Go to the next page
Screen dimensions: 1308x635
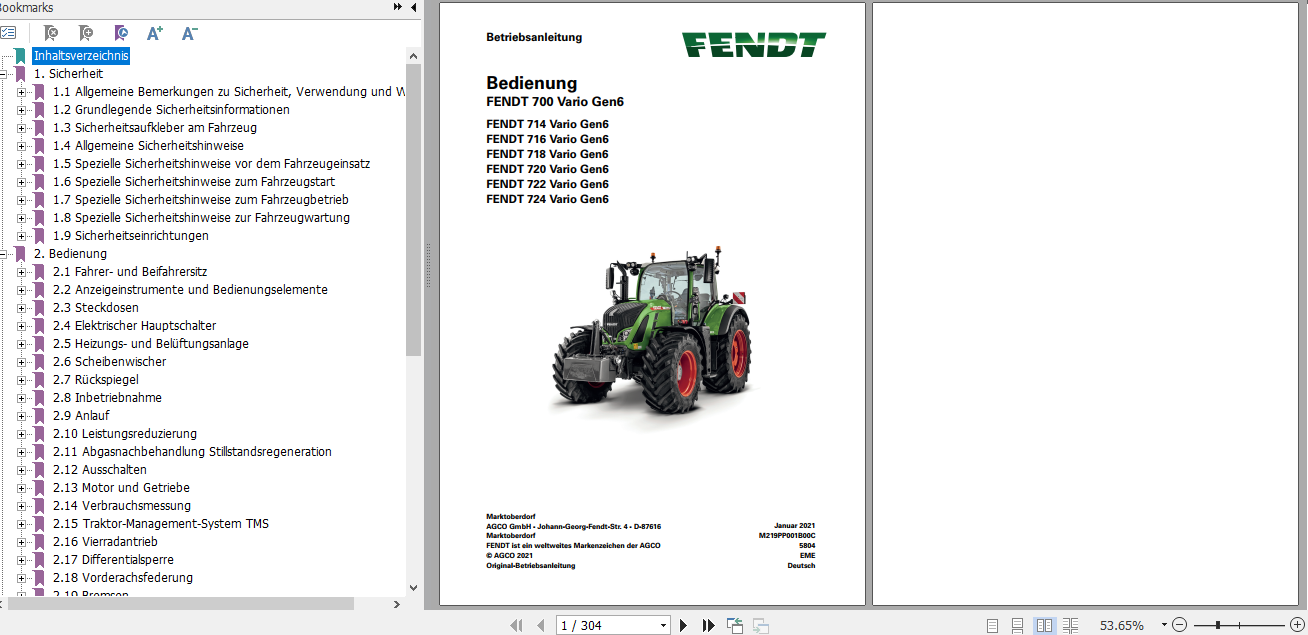click(684, 625)
